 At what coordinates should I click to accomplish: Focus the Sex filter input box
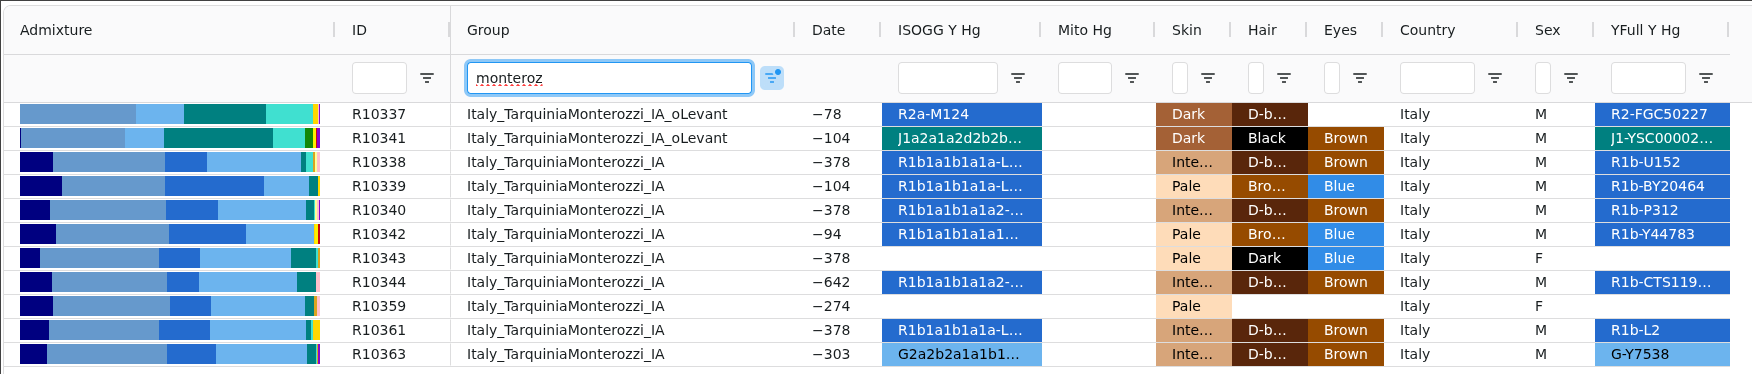[x=1543, y=78]
